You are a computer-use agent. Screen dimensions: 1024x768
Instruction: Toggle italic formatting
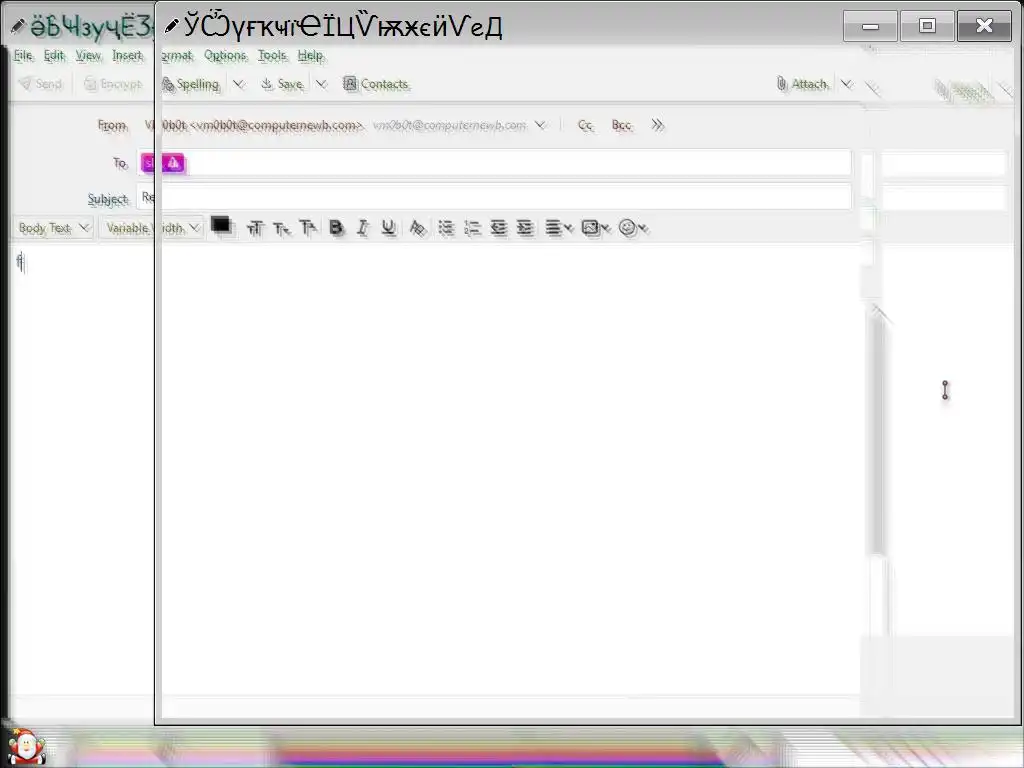(362, 227)
